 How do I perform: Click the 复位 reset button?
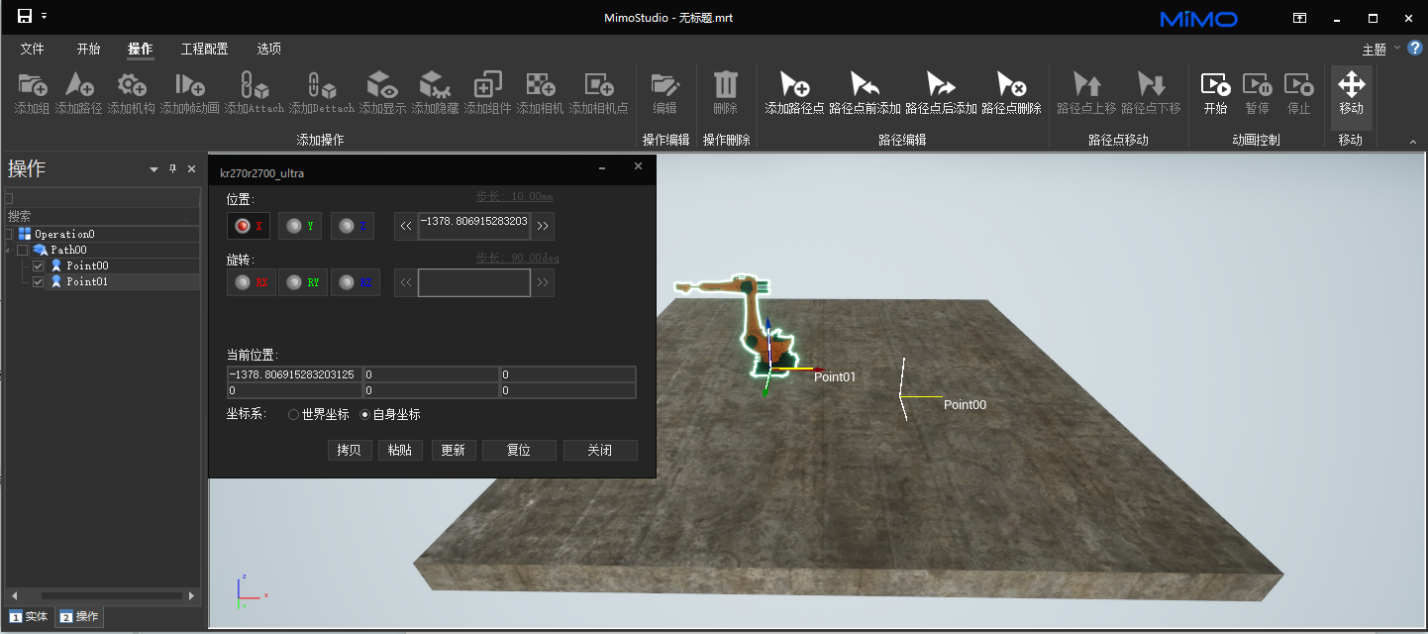tap(518, 450)
